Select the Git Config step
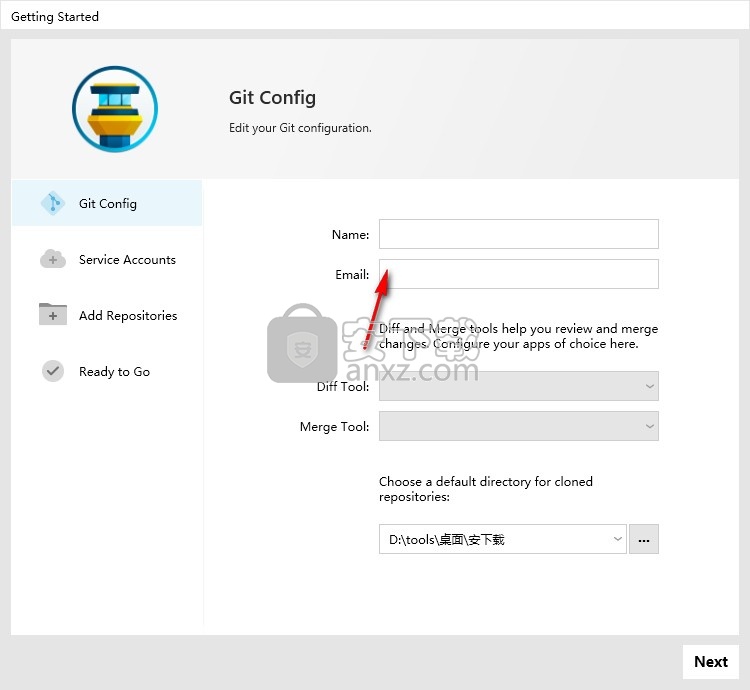The height and width of the screenshot is (690, 750). pyautogui.click(x=107, y=203)
